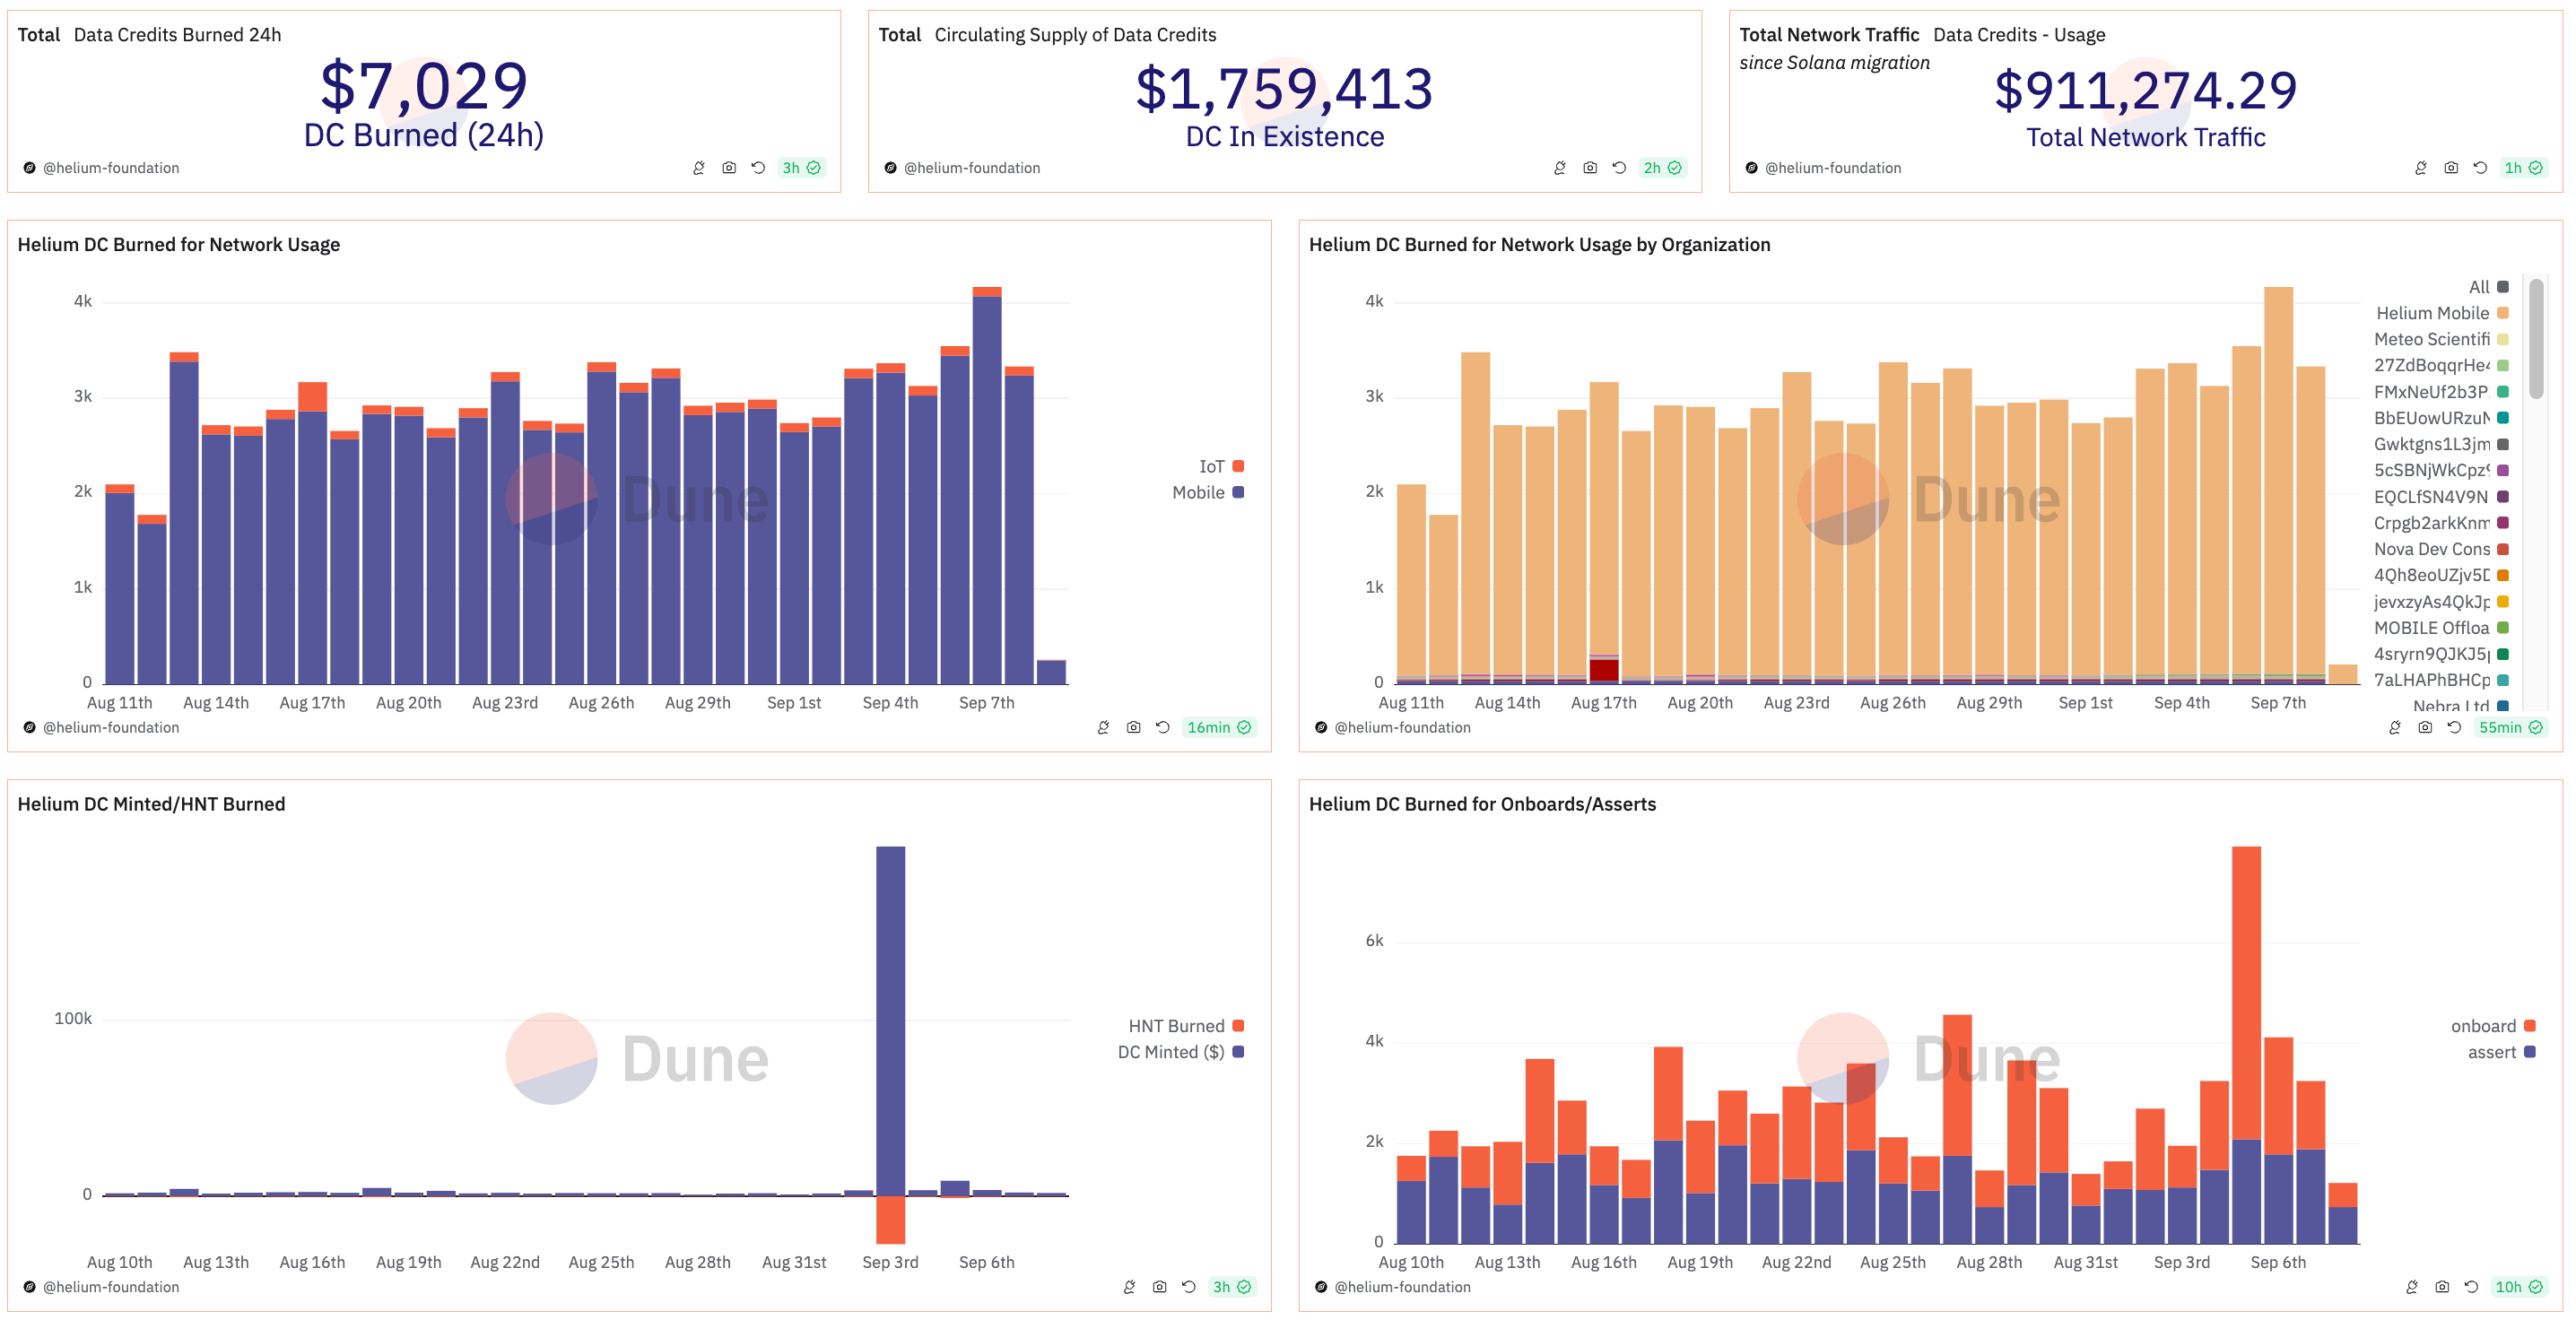Viewport: 2576px width, 1320px height.
Task: Open @helium-foundation link under DC Burned 24h
Action: [111, 168]
